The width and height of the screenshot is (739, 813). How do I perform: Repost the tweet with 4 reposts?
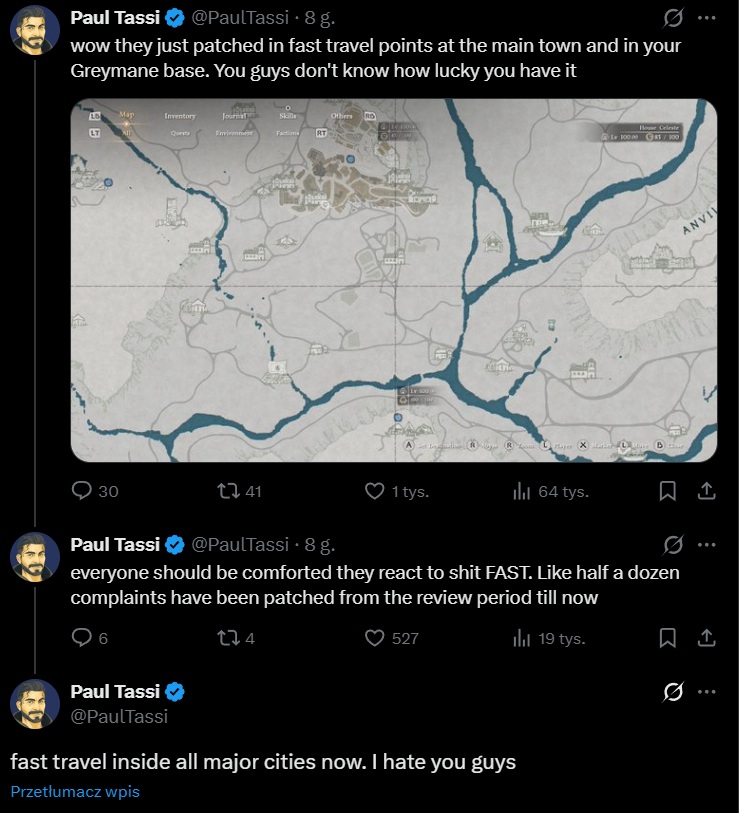point(228,637)
